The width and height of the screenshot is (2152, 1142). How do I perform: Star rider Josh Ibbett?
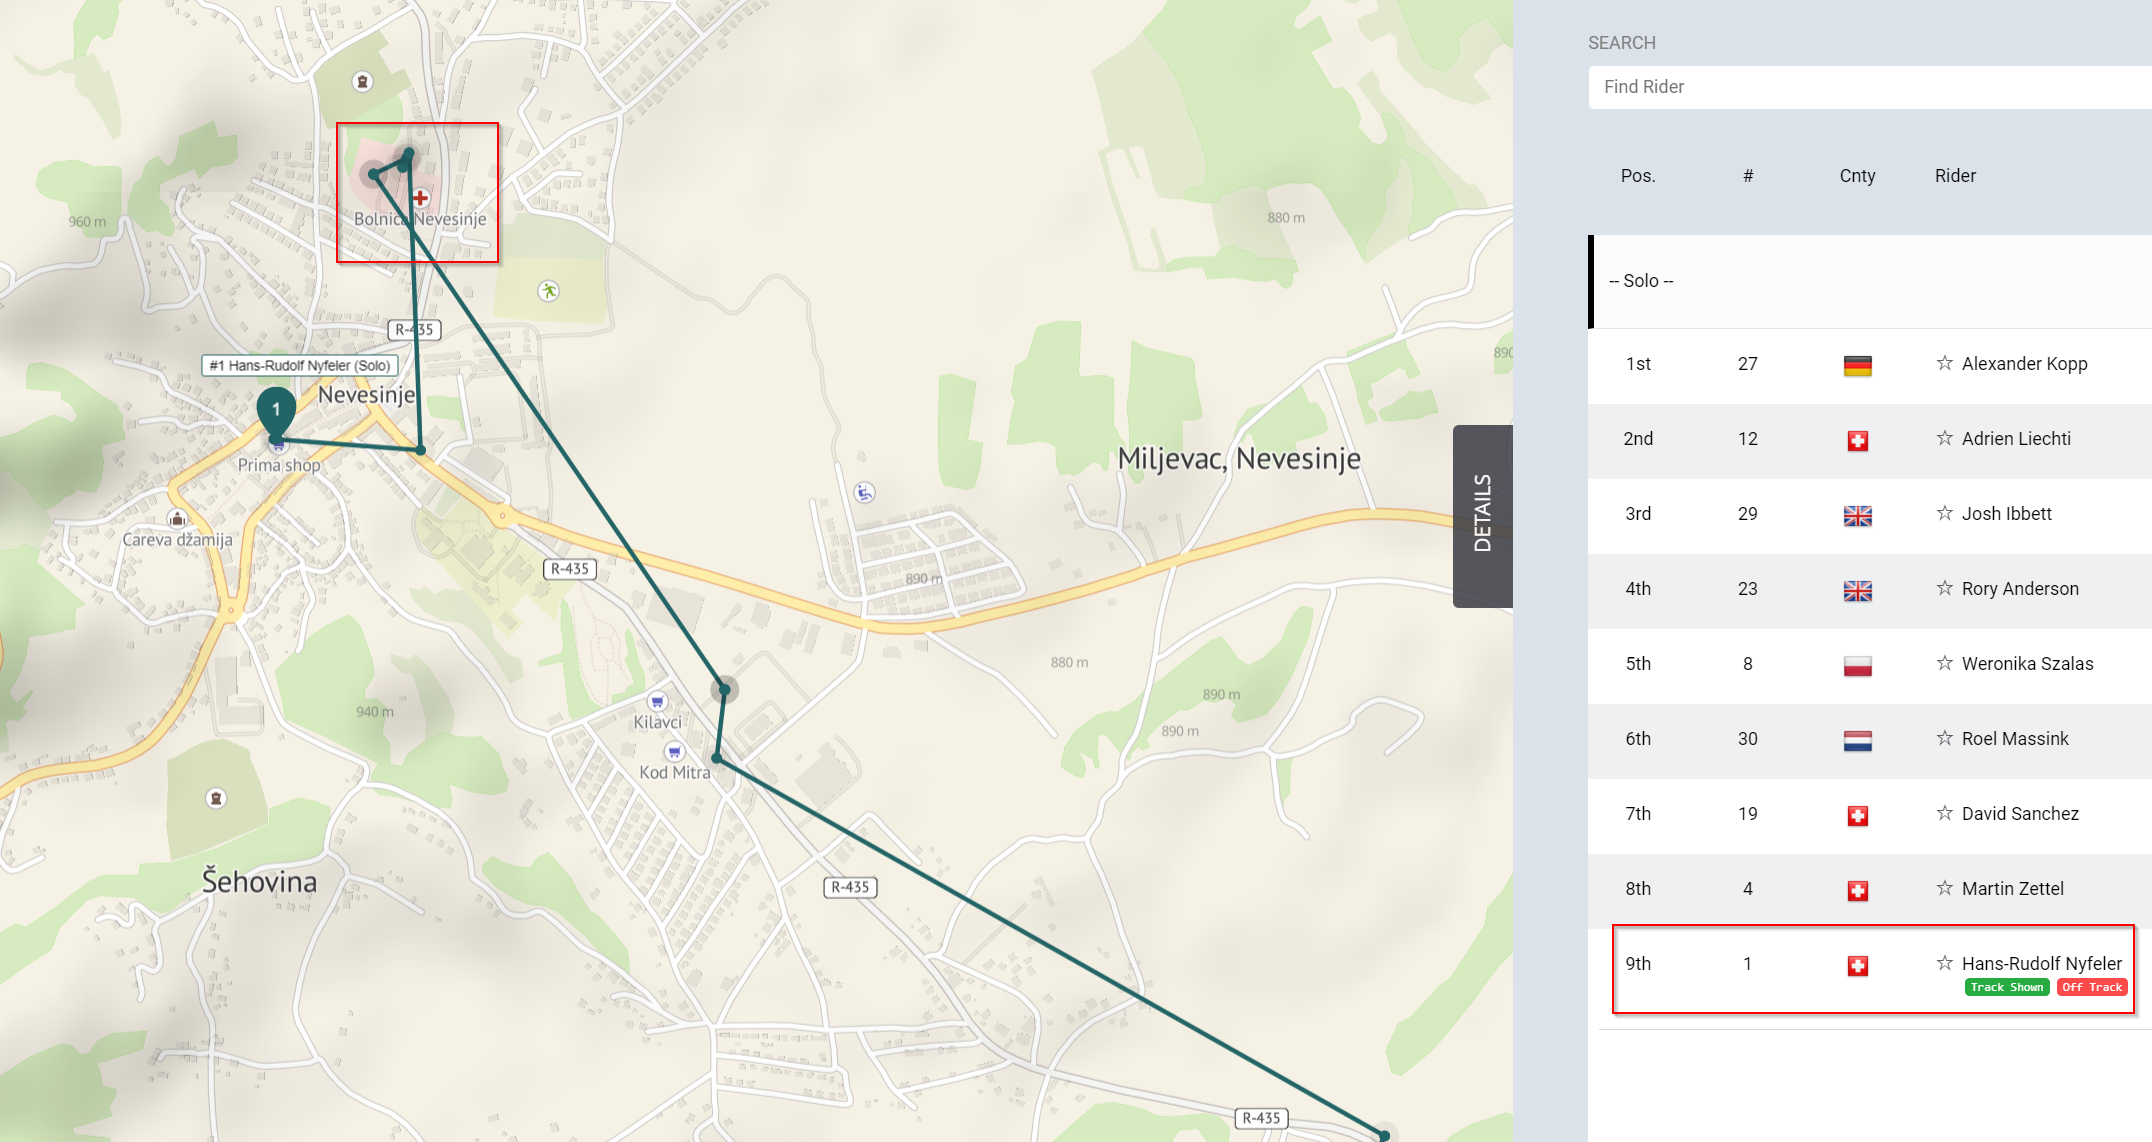tap(1944, 513)
